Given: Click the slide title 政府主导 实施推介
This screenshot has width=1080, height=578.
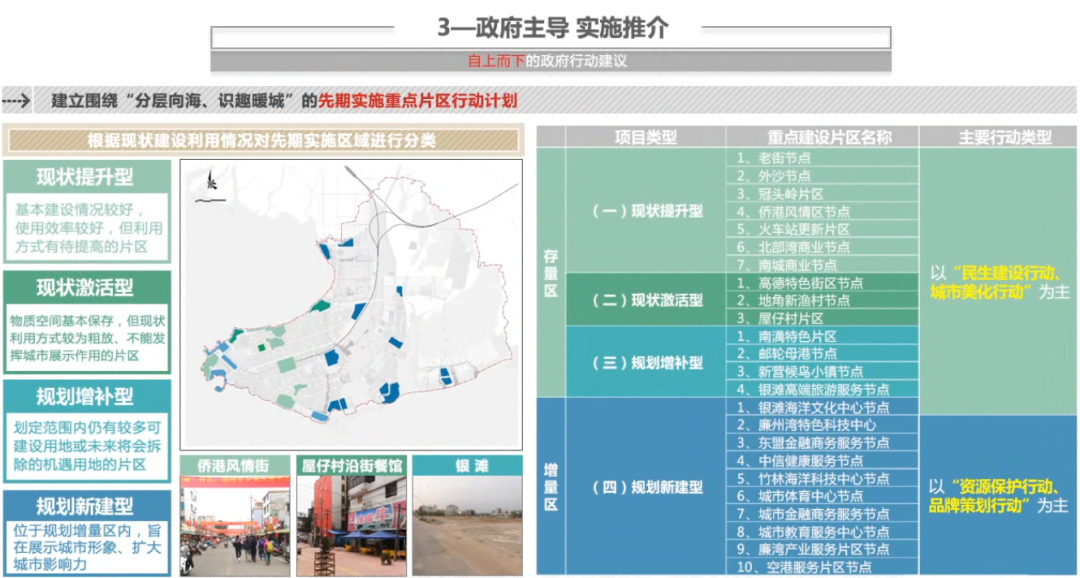Looking at the screenshot, I should pos(553,29).
